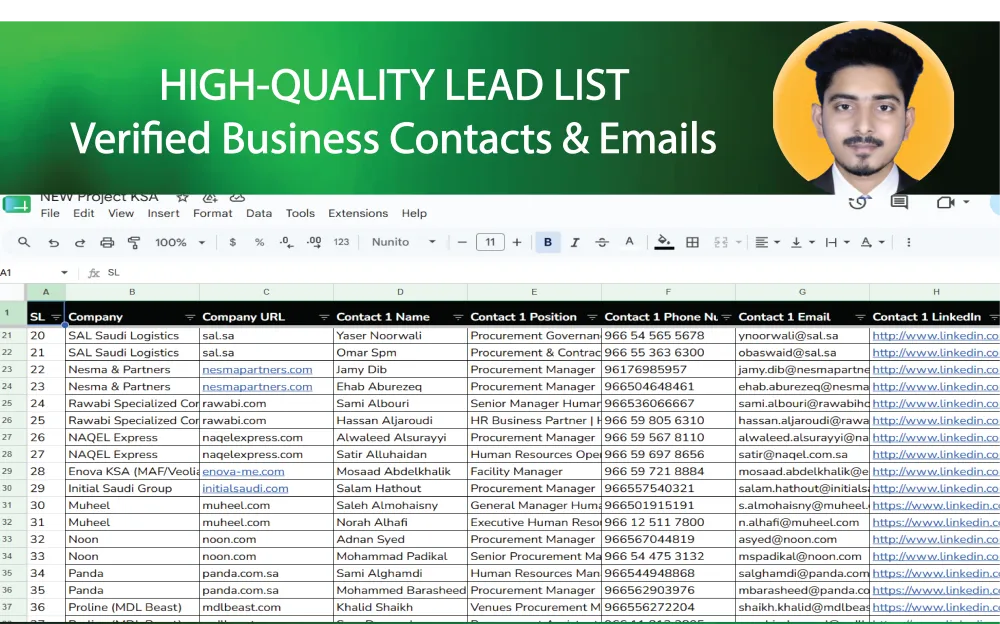This screenshot has height=624, width=1000.
Task: Open the Format menu
Action: (212, 213)
